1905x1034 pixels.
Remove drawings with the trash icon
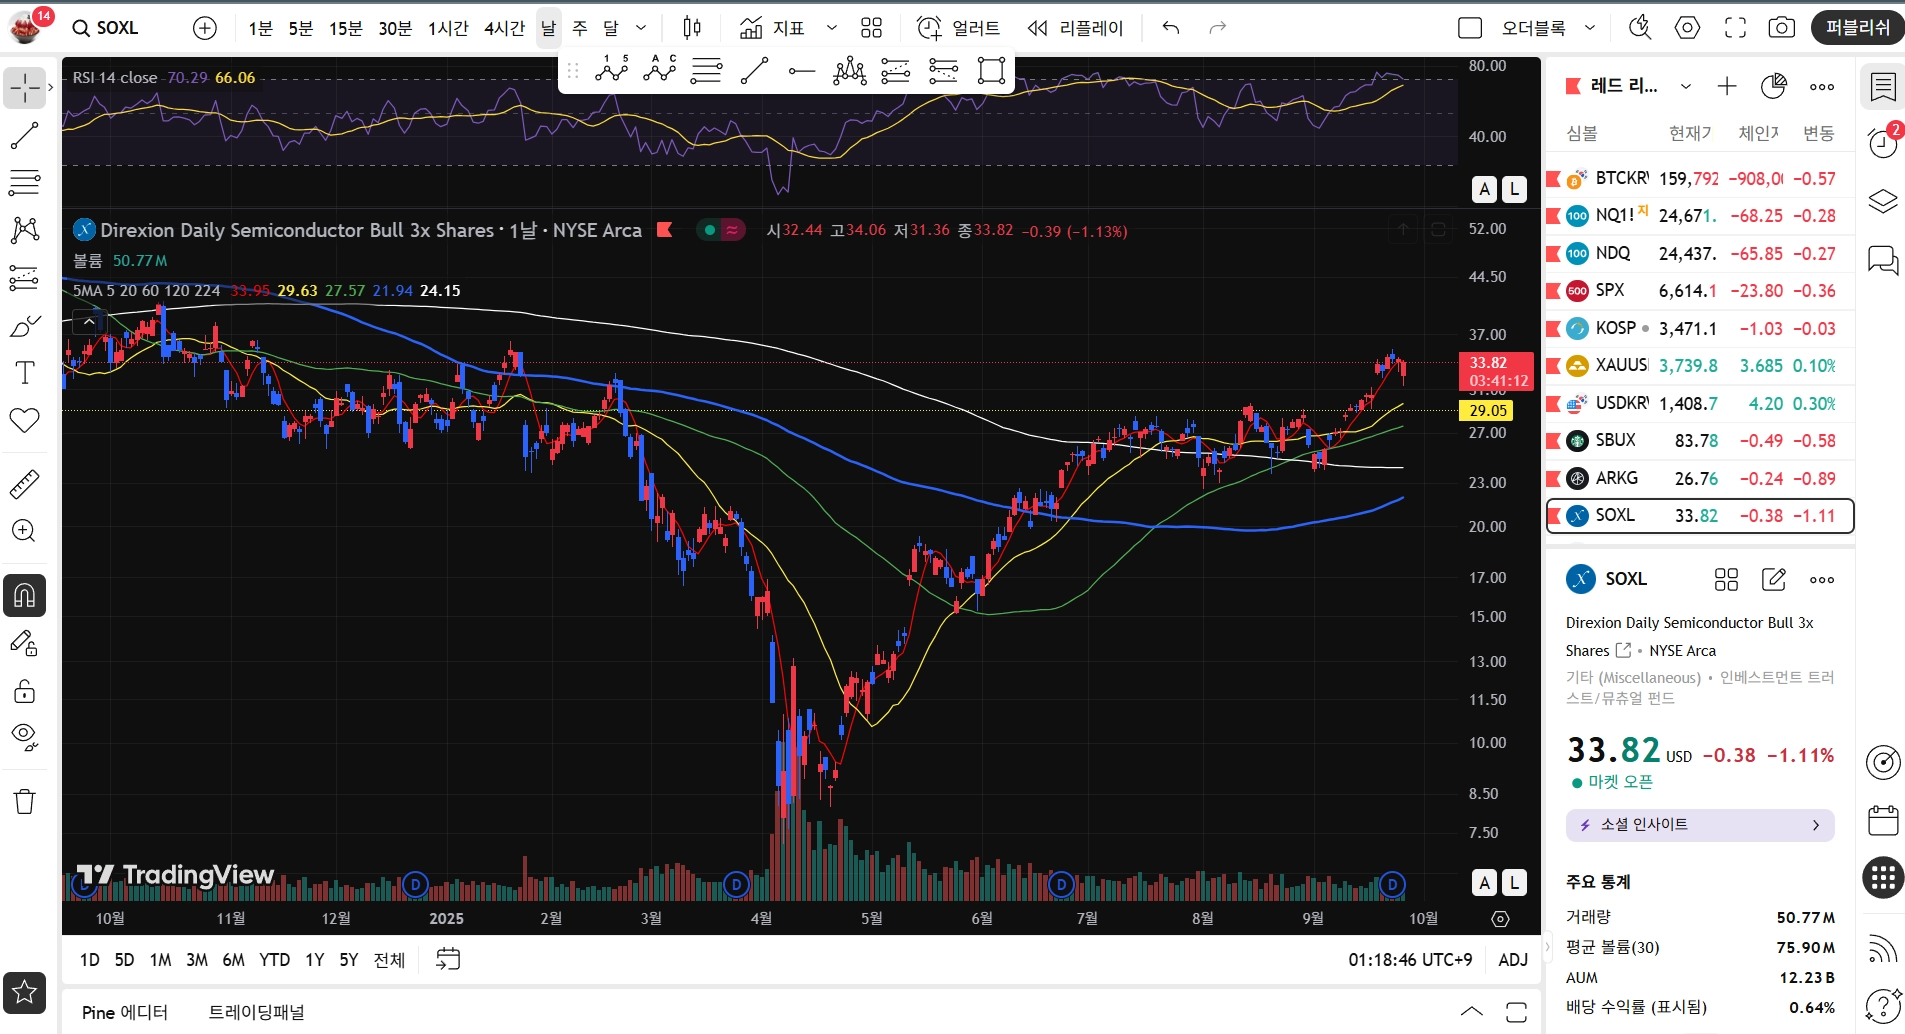[25, 801]
